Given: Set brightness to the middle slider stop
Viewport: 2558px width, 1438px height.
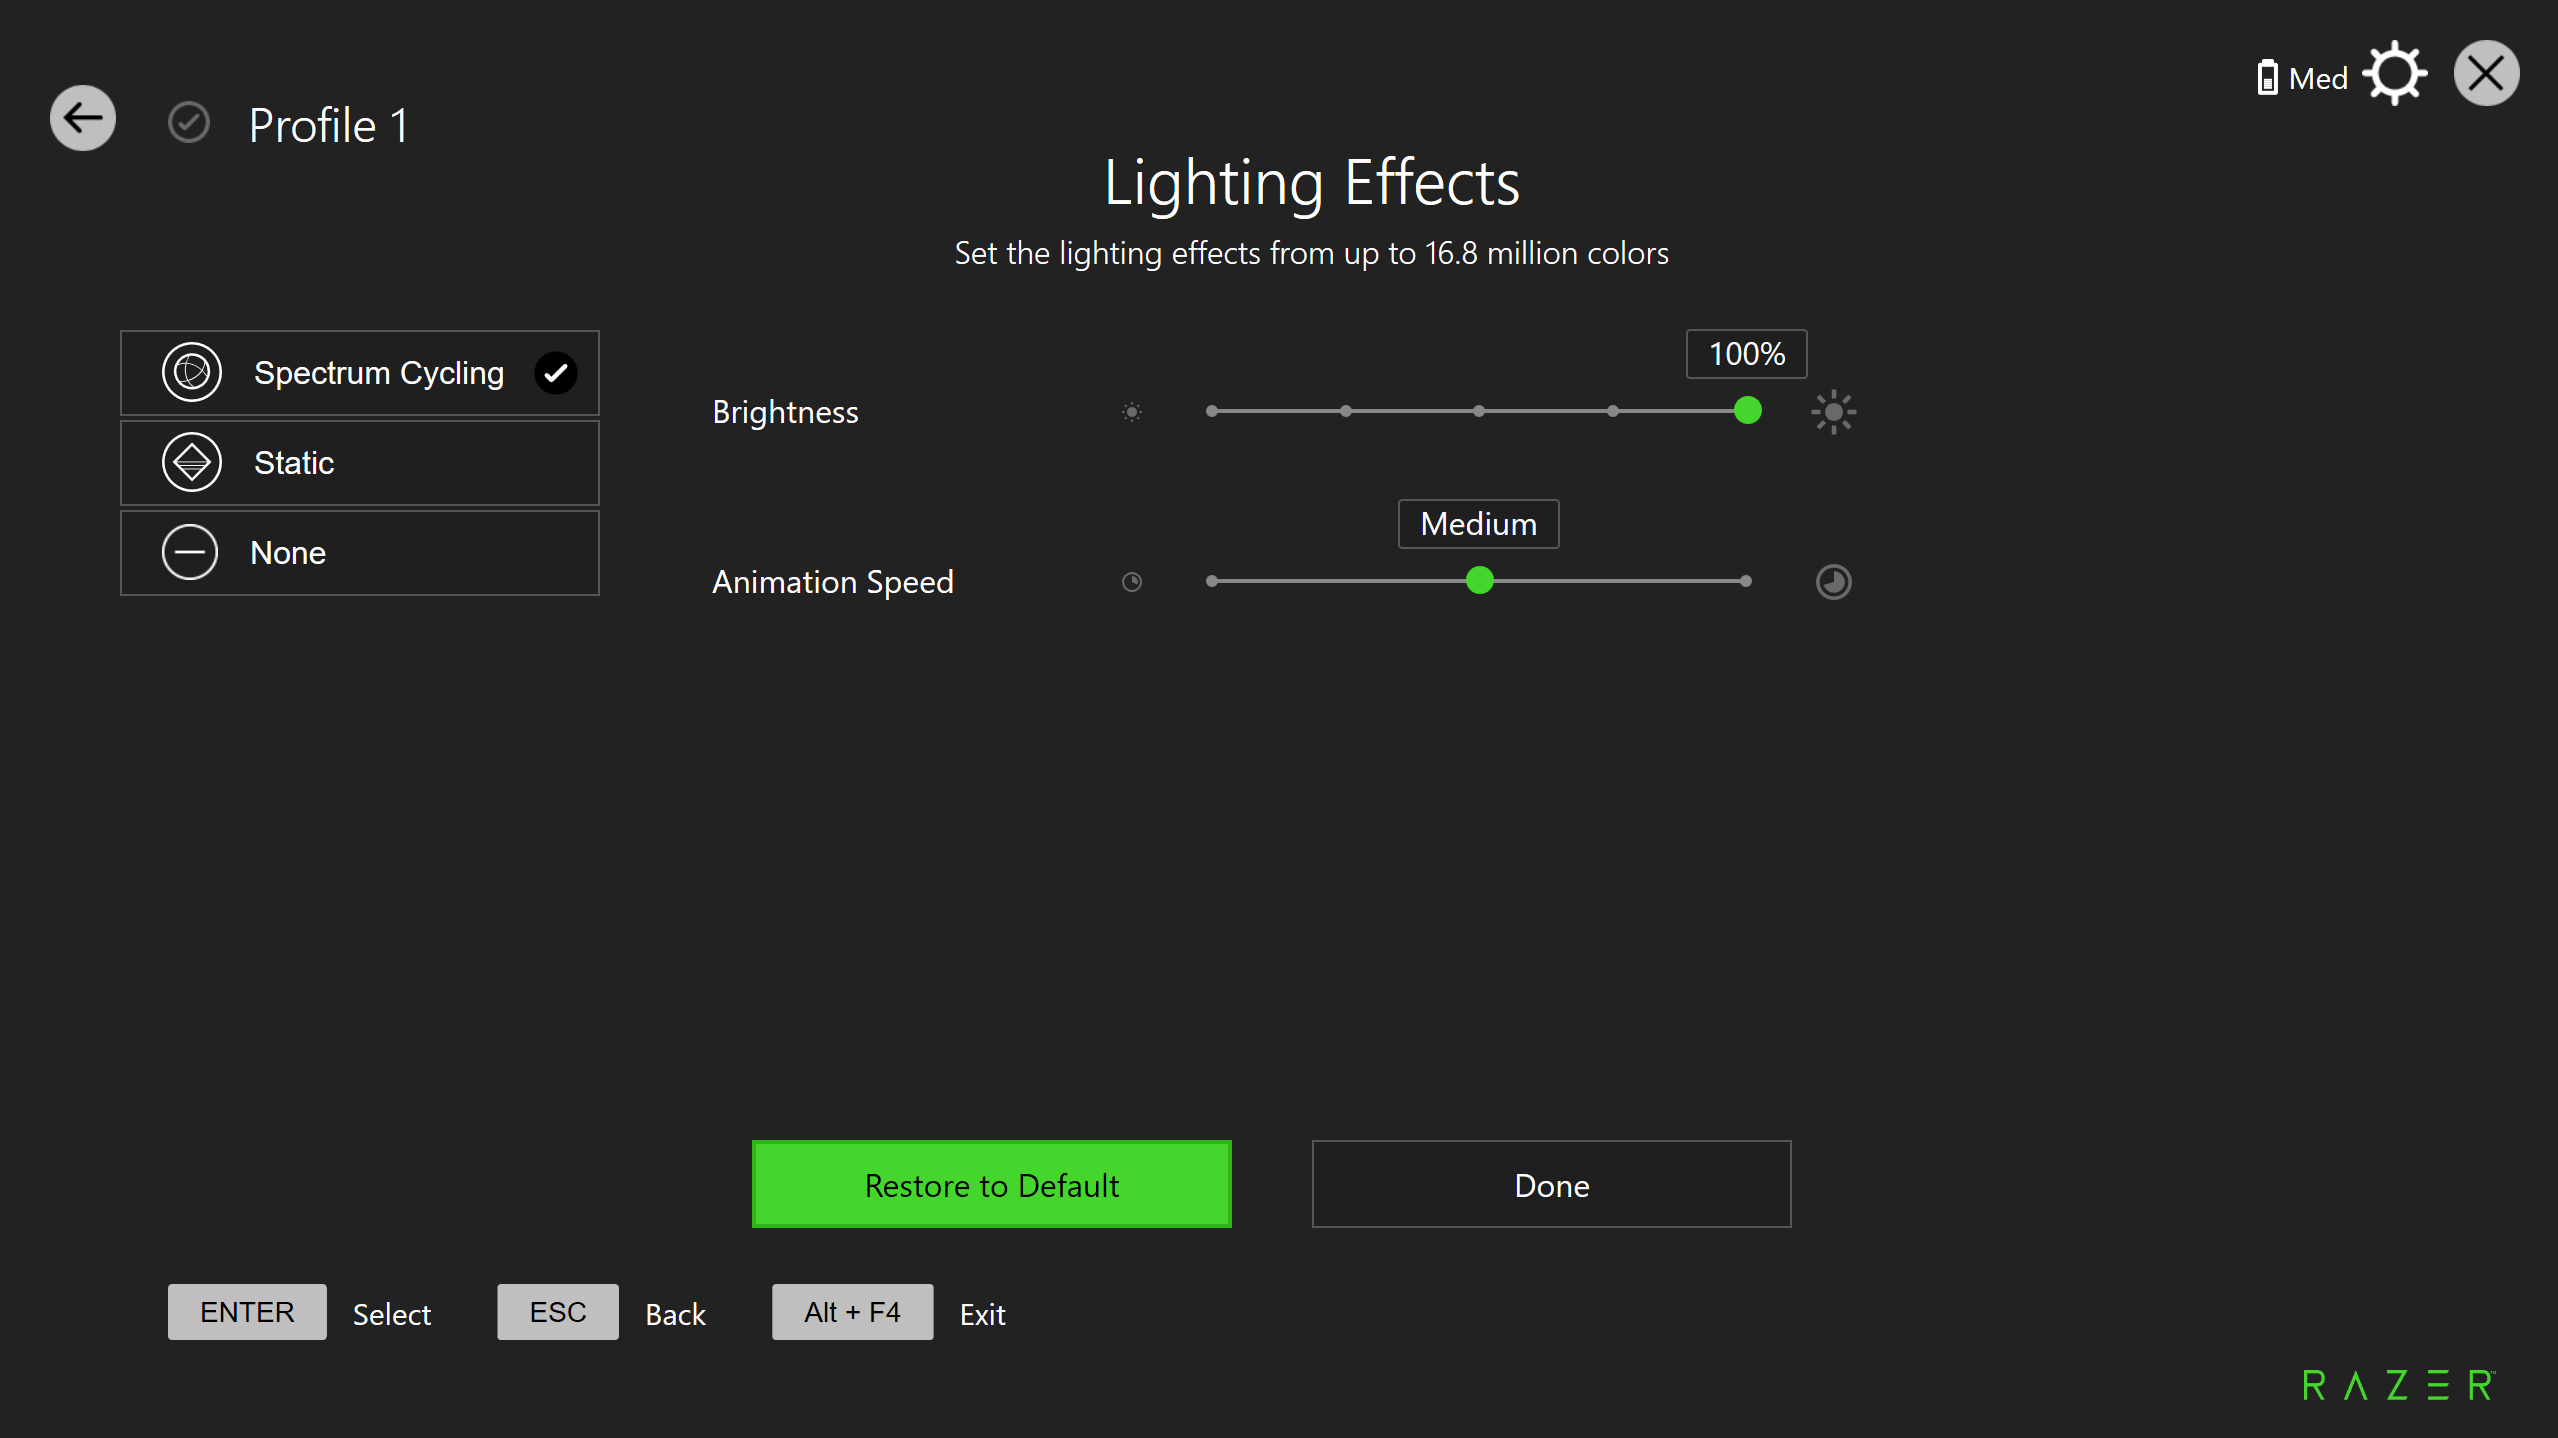Looking at the screenshot, I should (1479, 411).
